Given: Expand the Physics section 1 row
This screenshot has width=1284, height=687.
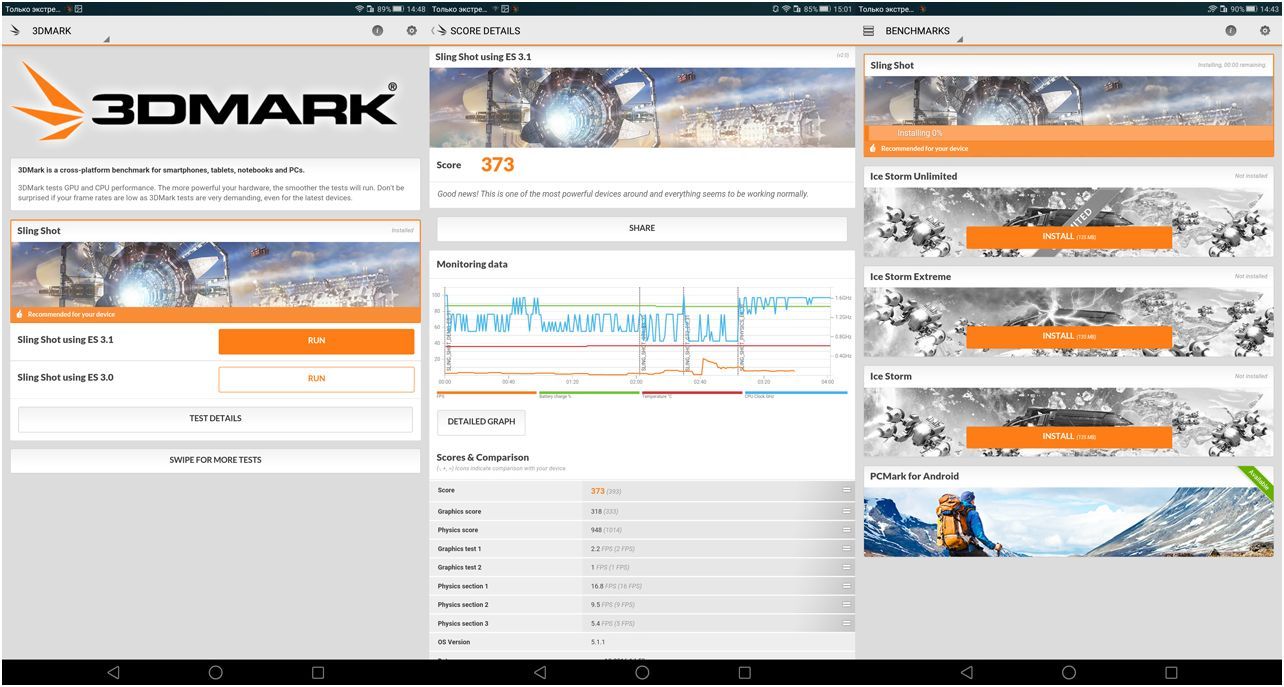Looking at the screenshot, I should (x=846, y=586).
